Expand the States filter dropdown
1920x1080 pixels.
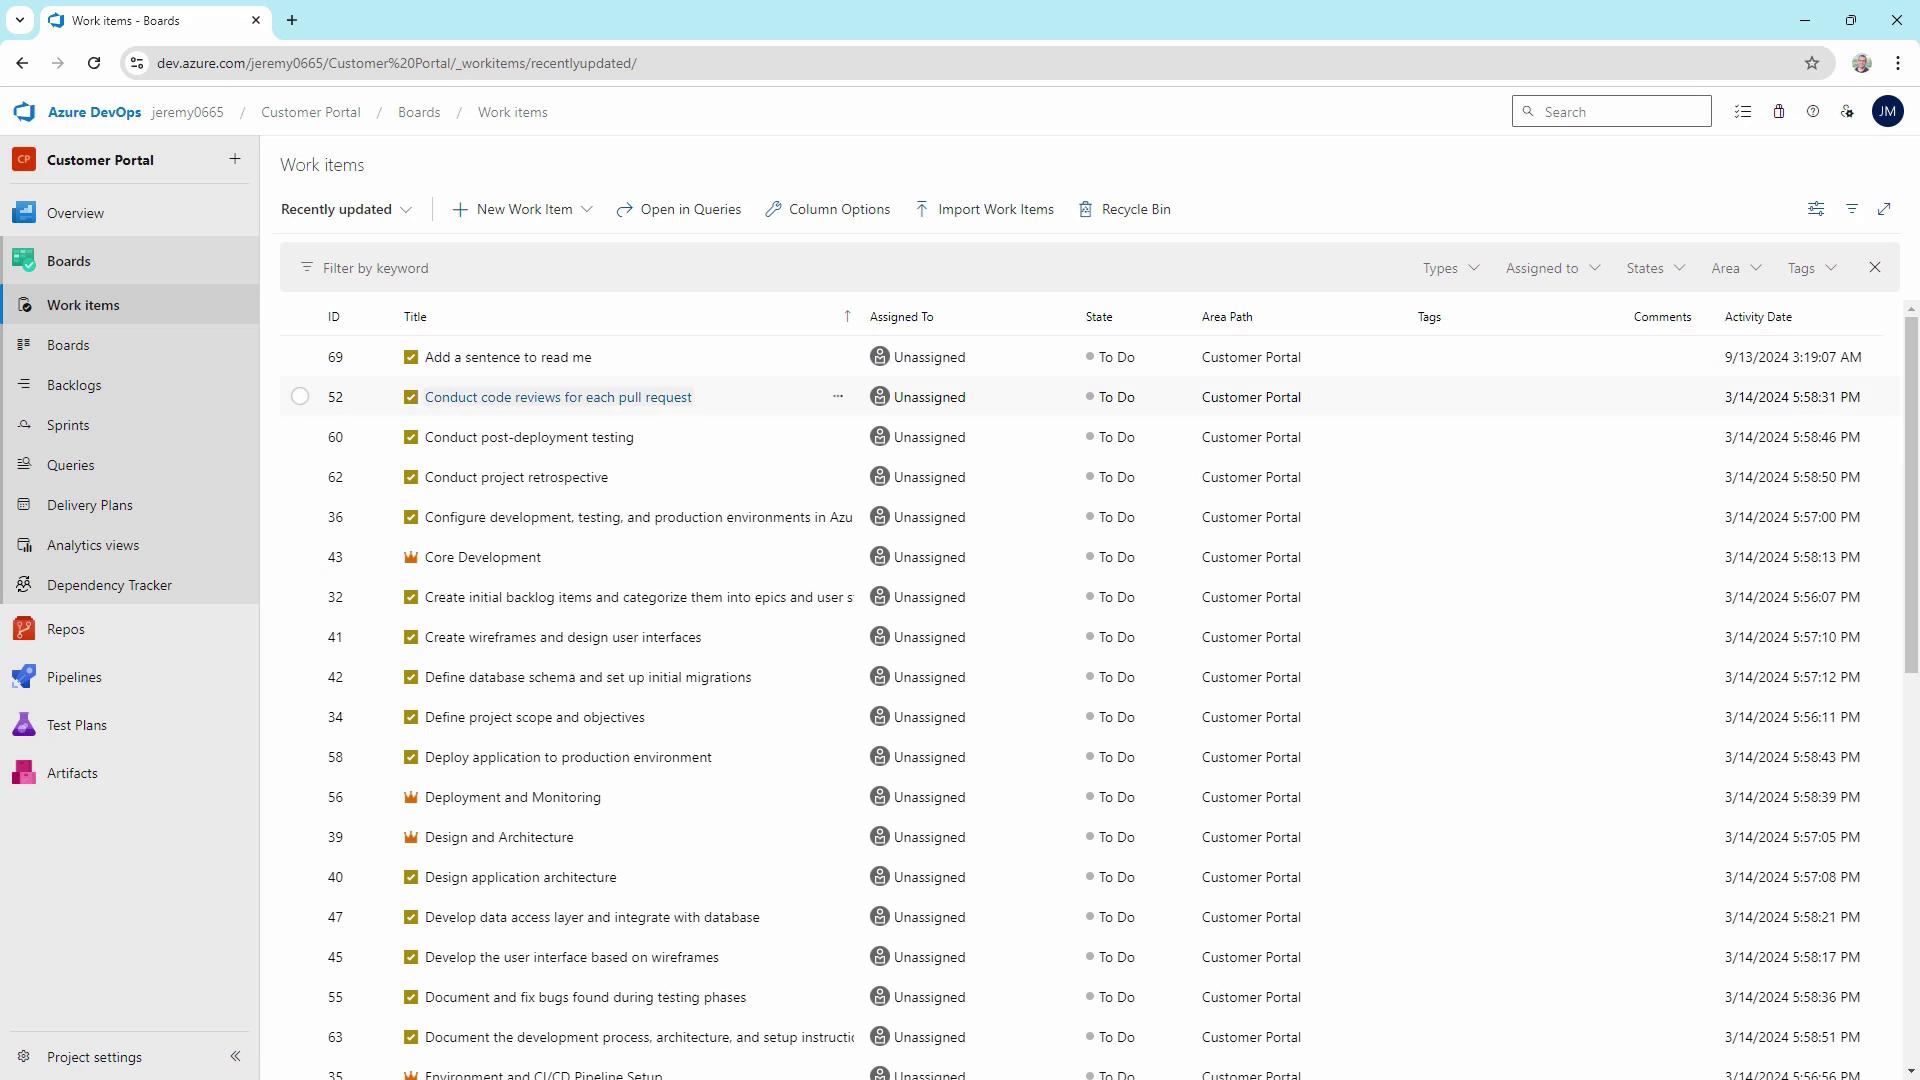[1655, 268]
